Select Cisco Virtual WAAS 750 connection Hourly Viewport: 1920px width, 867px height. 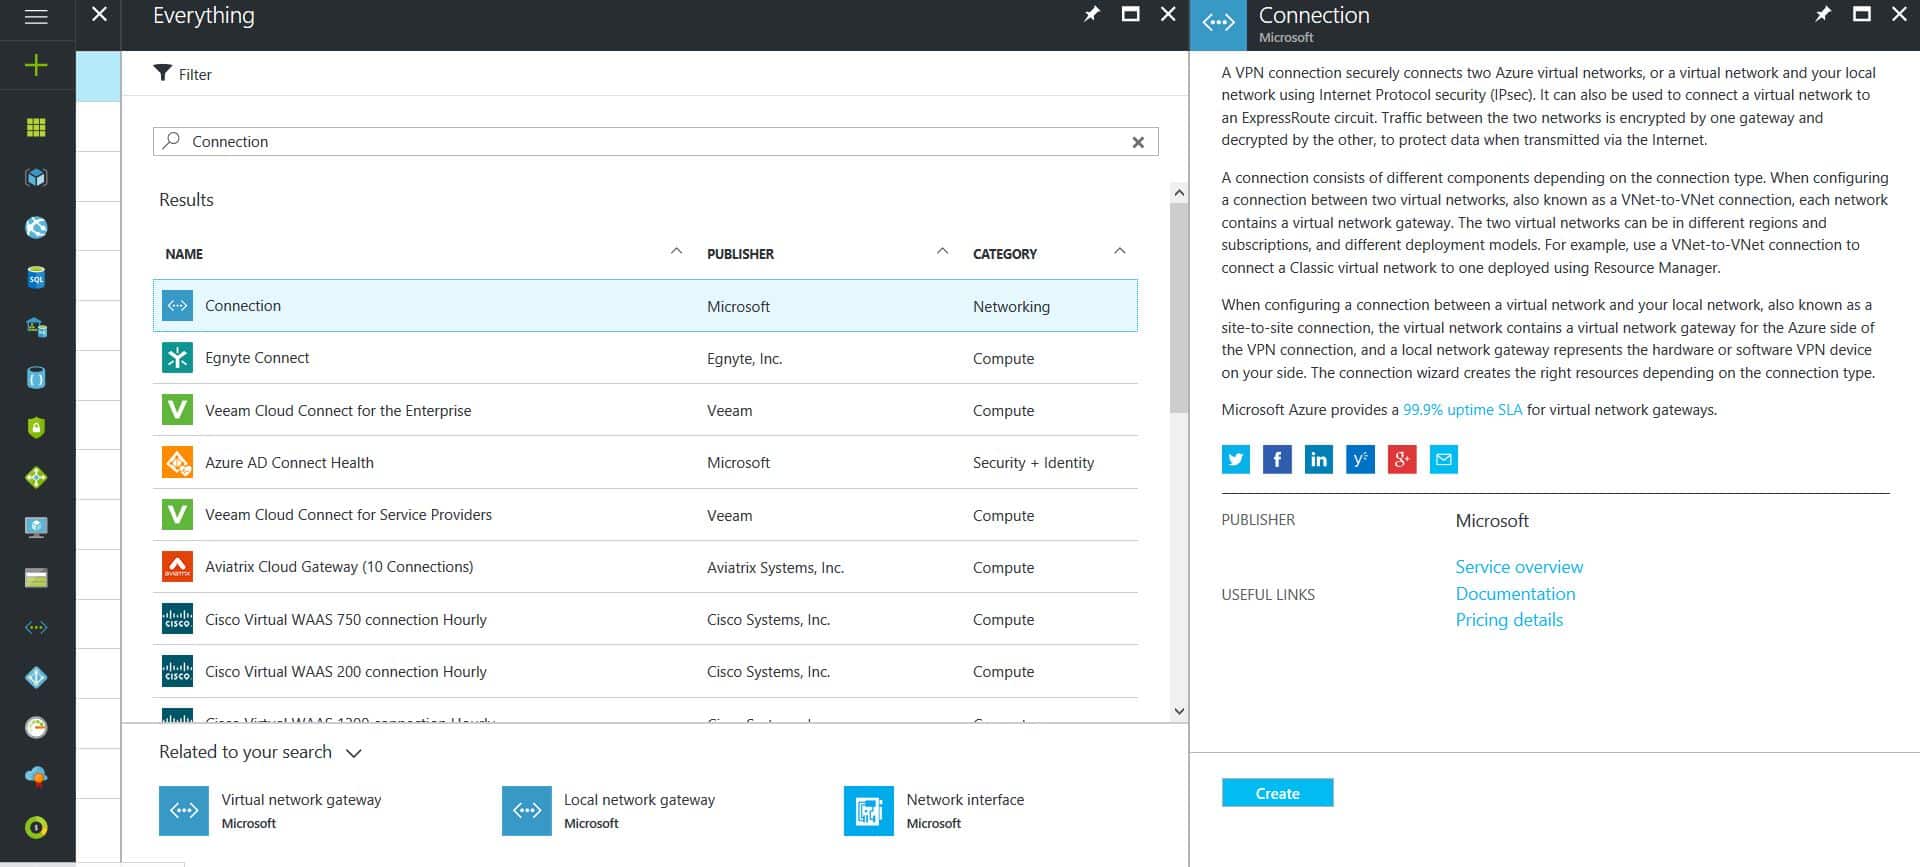point(645,619)
